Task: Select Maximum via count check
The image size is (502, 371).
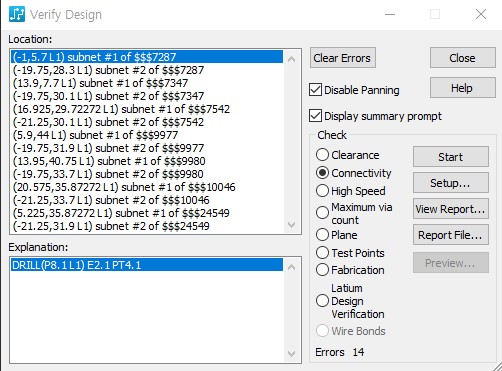Action: [322, 213]
